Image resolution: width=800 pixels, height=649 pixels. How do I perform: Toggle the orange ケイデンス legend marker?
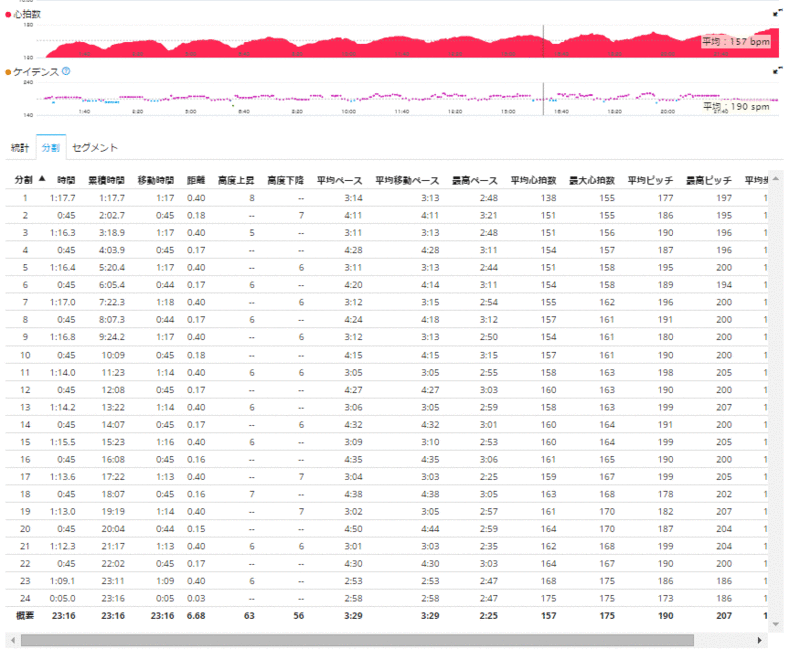(10, 70)
